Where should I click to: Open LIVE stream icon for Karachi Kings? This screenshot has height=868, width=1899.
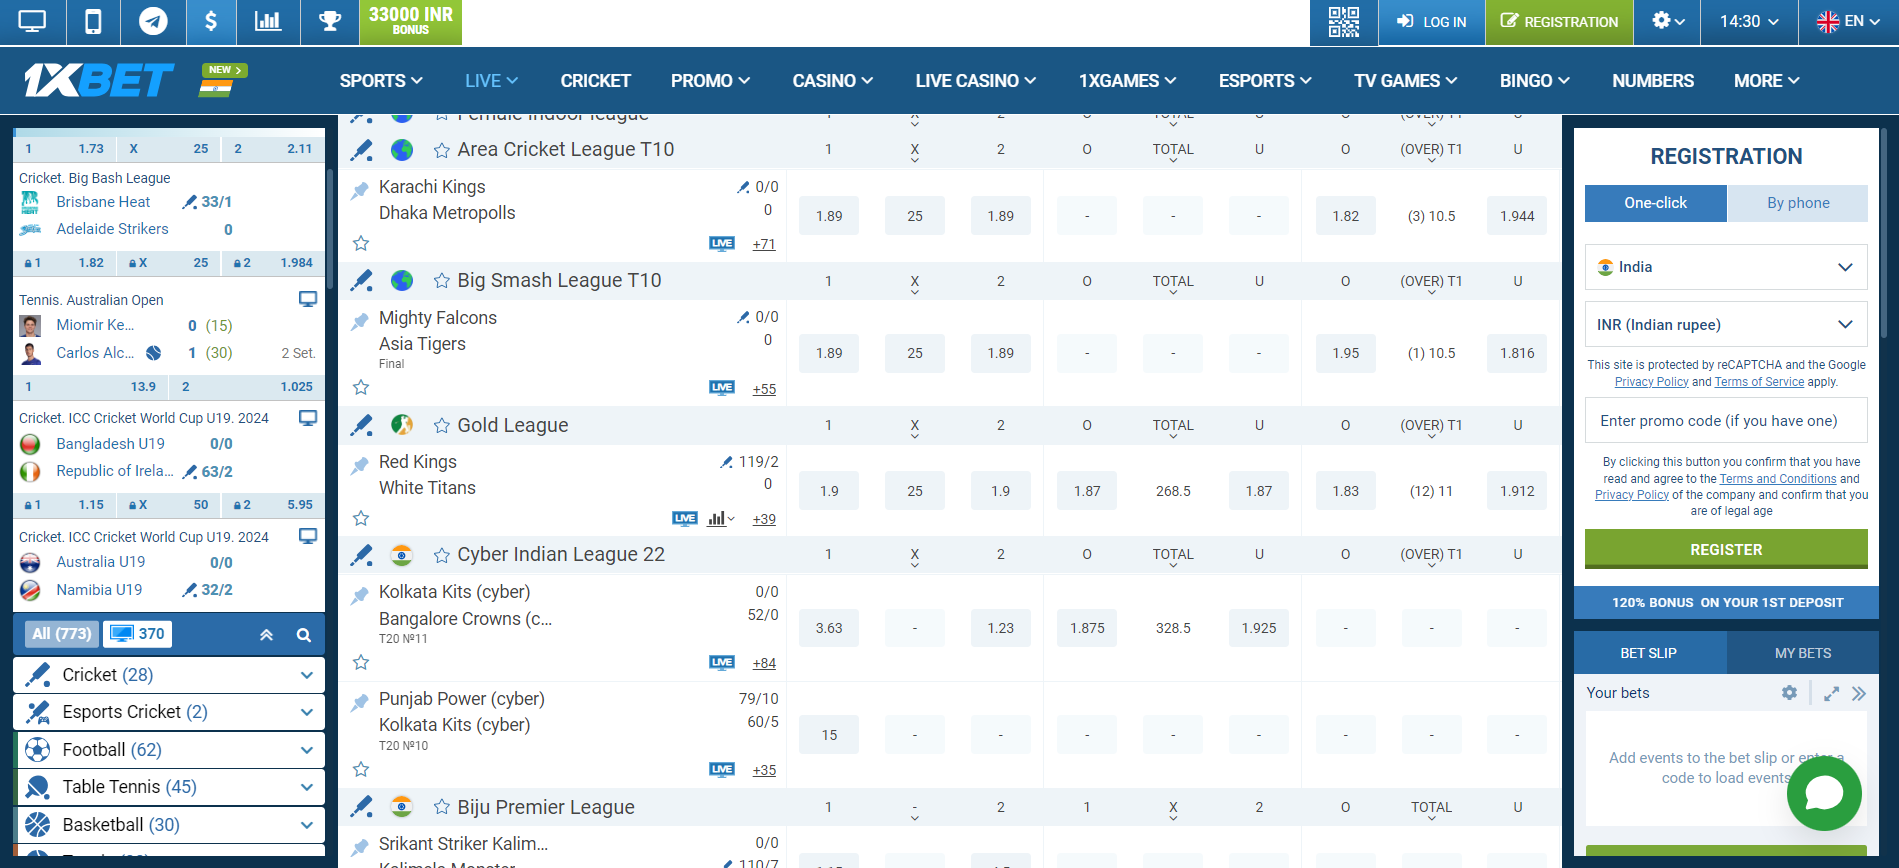coord(722,243)
